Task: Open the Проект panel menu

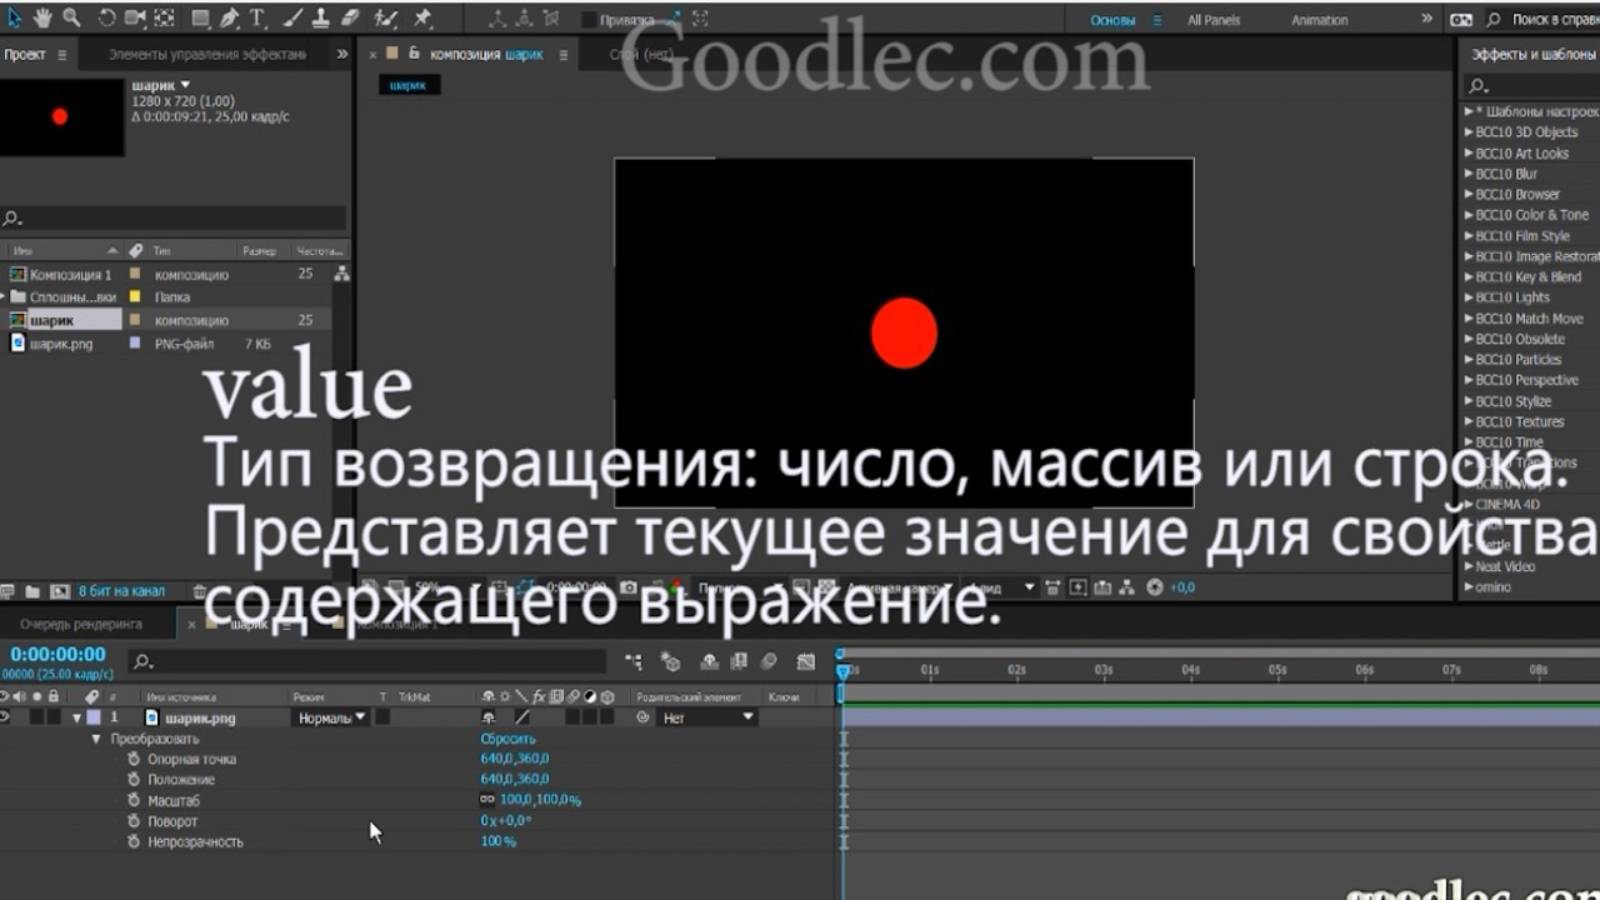Action: coord(62,55)
